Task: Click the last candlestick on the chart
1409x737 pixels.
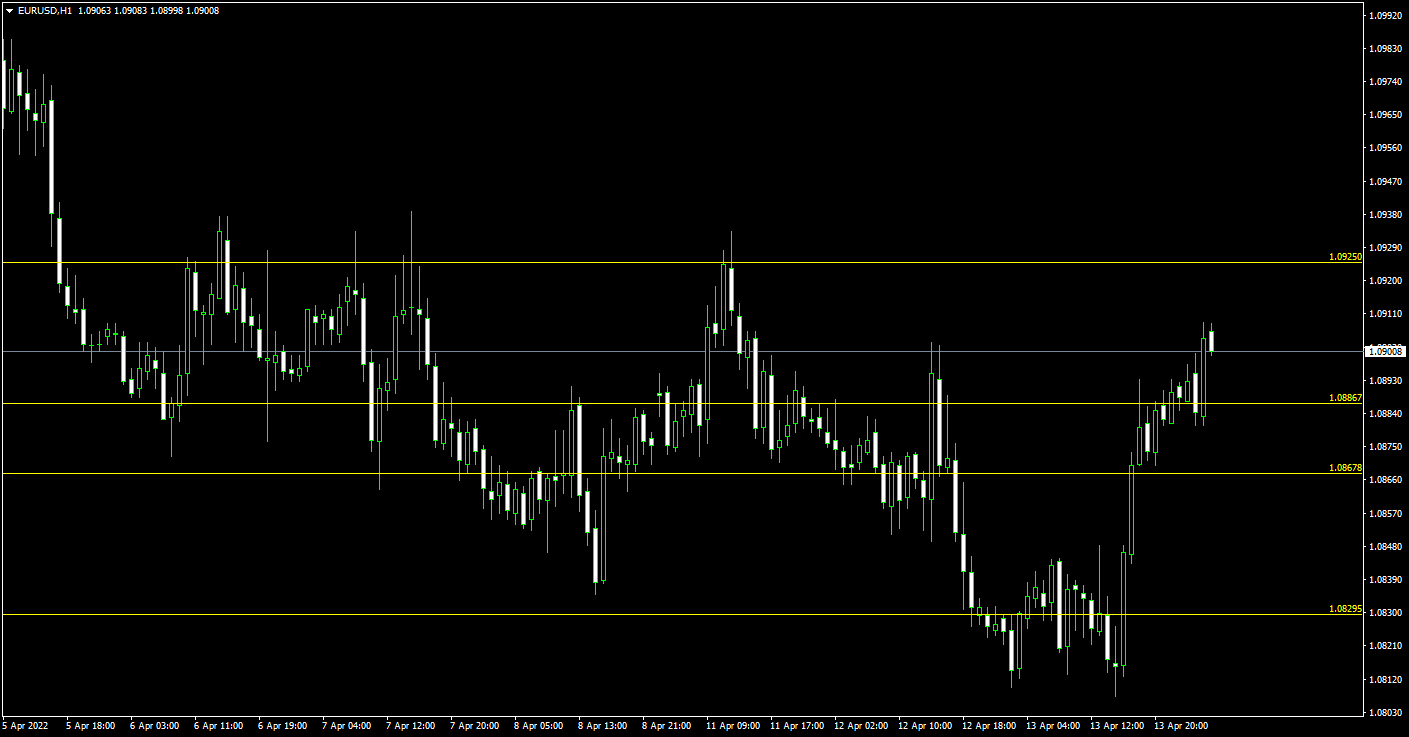Action: point(1211,341)
